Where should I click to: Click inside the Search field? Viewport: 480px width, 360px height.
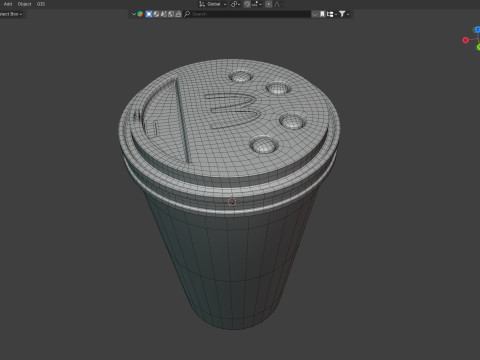247,14
